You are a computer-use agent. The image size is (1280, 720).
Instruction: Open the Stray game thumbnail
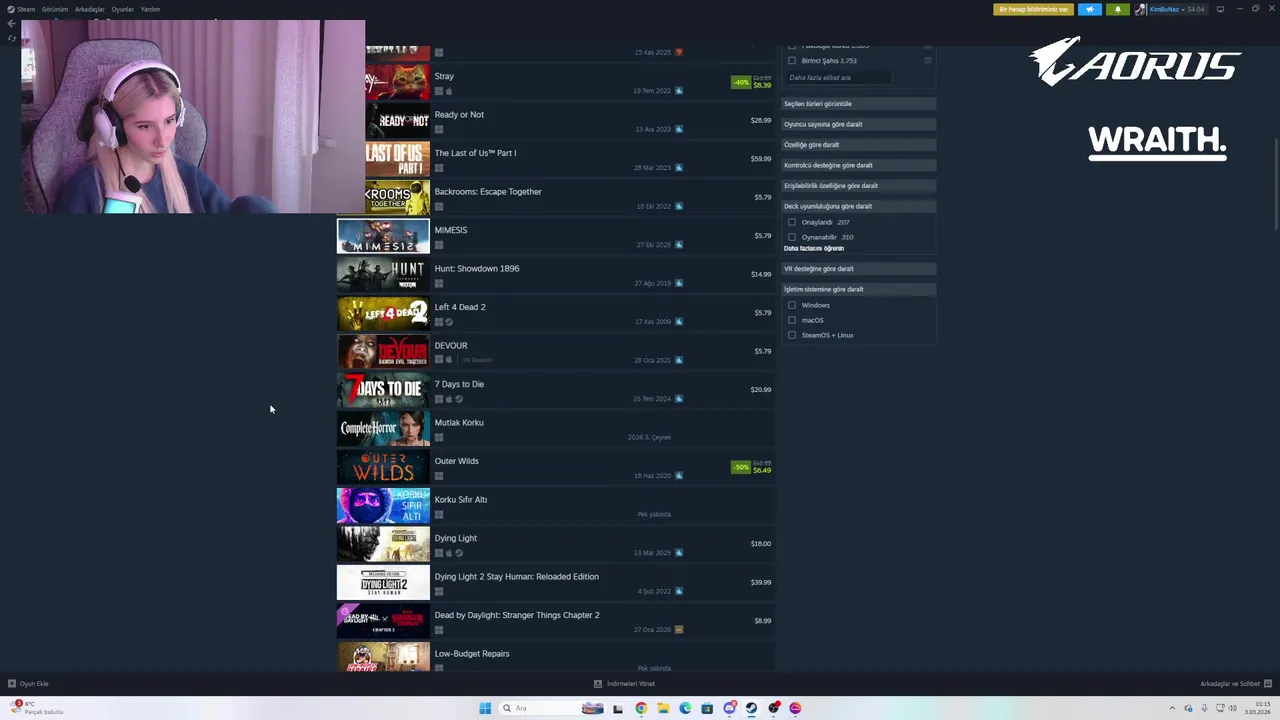click(x=397, y=82)
